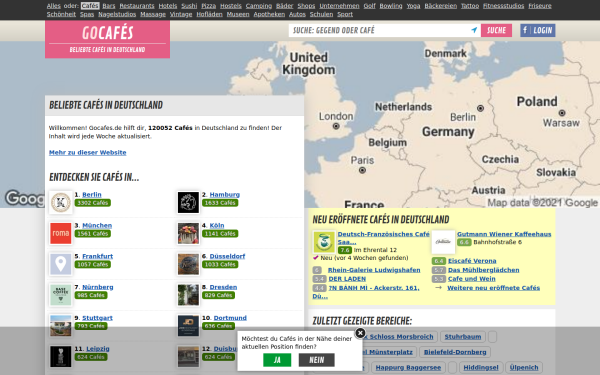Select Restaurants in the top category menu
Viewport: 600px width, 375px height.
(x=137, y=6)
